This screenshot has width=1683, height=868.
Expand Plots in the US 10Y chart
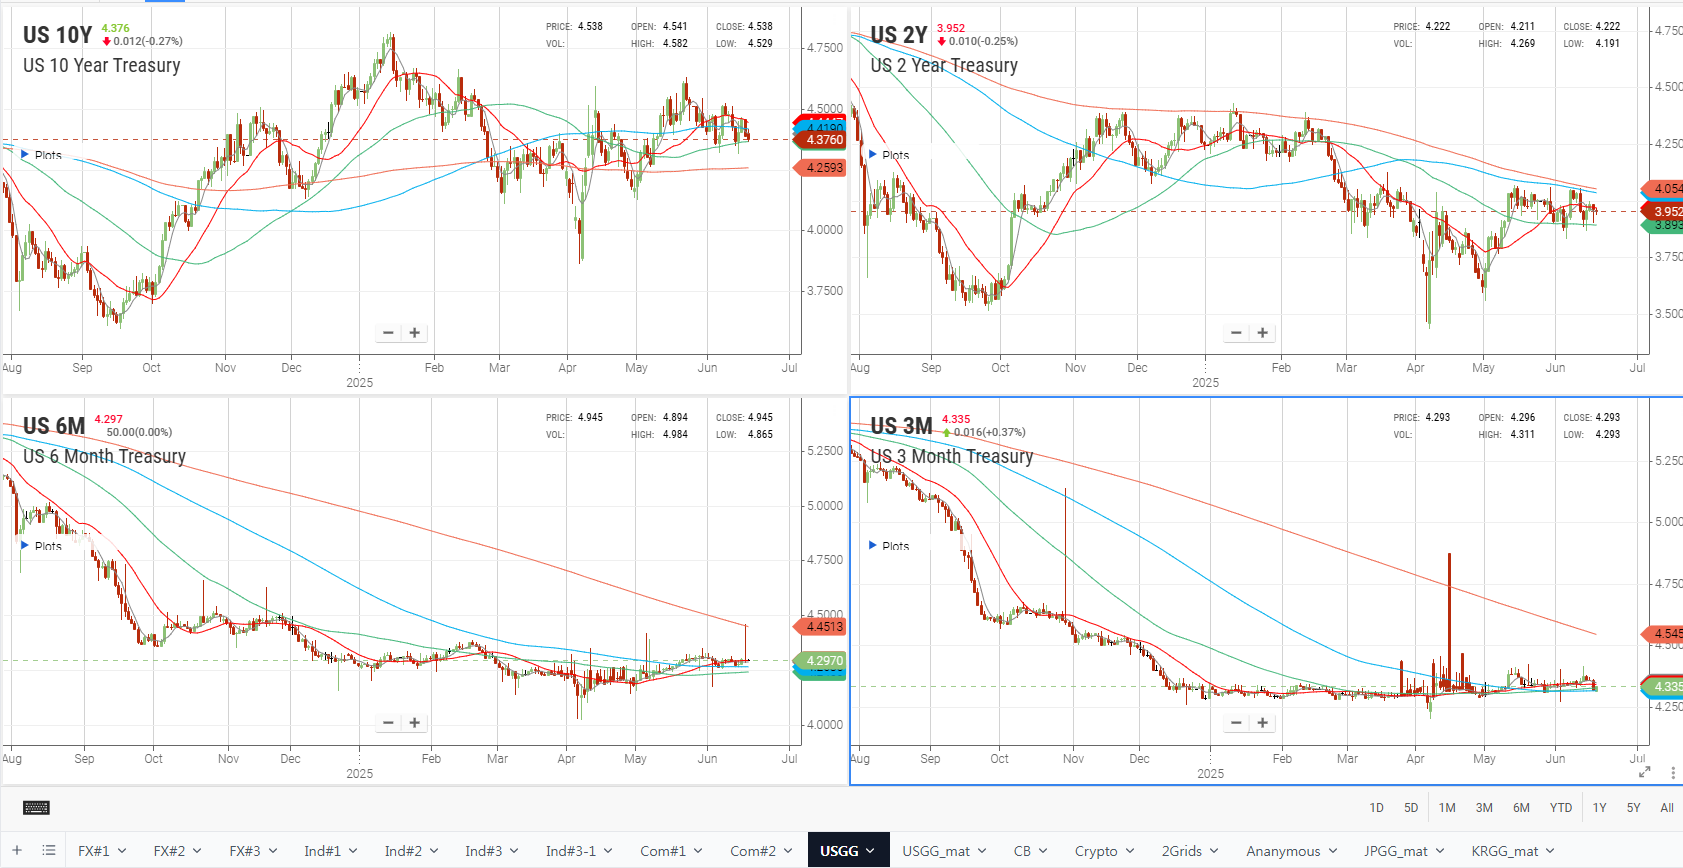[x=42, y=155]
